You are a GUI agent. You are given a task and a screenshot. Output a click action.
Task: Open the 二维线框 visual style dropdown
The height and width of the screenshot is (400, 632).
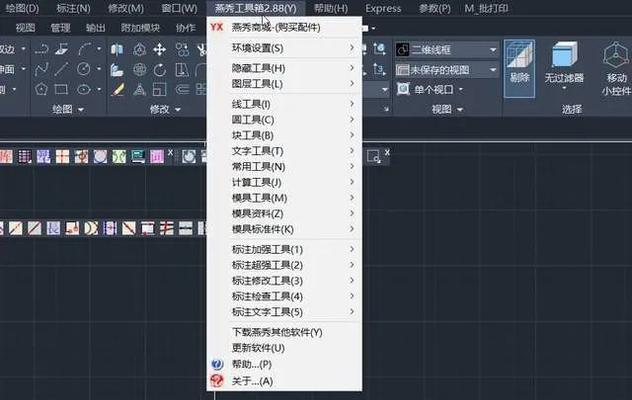447,50
